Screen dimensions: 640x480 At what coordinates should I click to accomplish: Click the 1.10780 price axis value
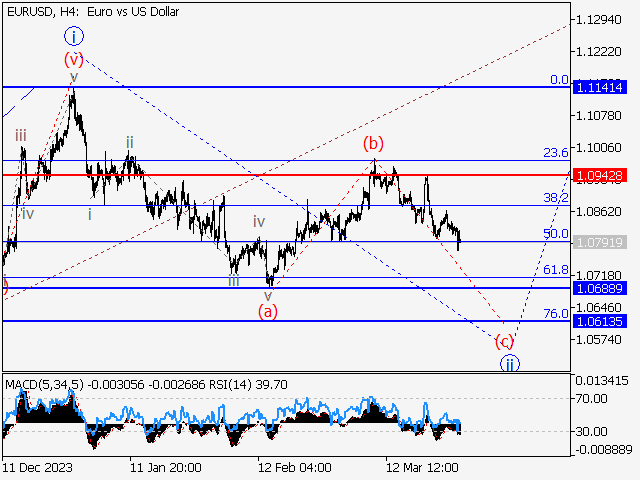(x=598, y=116)
